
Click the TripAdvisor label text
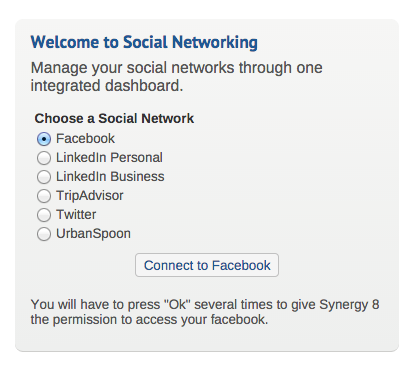(90, 196)
